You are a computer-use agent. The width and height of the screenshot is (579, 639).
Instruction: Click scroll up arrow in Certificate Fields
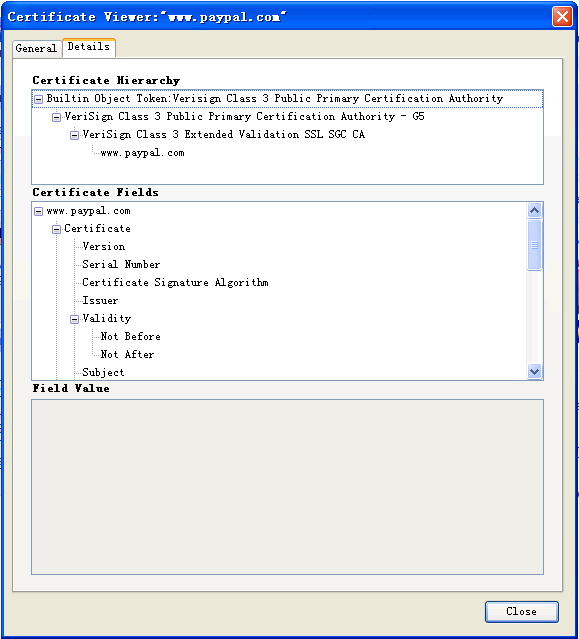[x=534, y=210]
